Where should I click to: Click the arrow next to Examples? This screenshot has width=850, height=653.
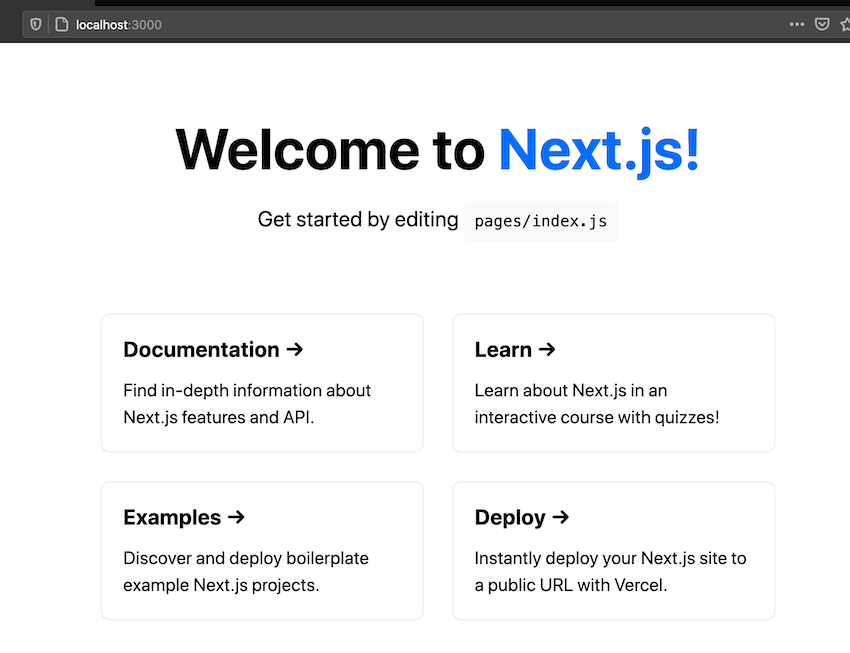[236, 517]
